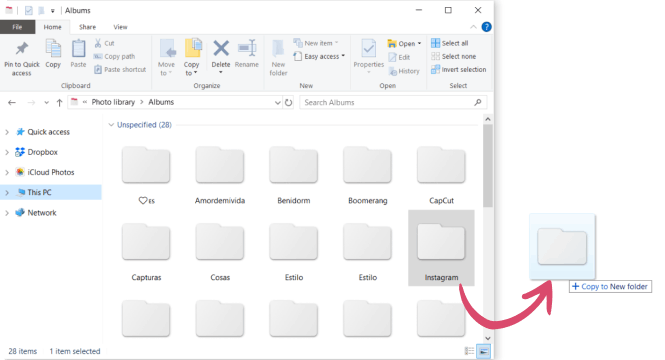
Task: Expand iCloud Photos tree node
Action: click(x=7, y=173)
